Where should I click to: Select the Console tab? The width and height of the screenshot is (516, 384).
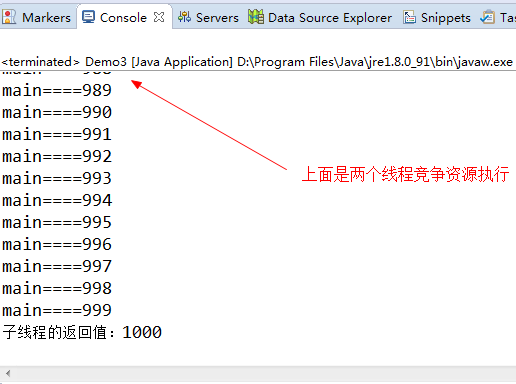(123, 17)
